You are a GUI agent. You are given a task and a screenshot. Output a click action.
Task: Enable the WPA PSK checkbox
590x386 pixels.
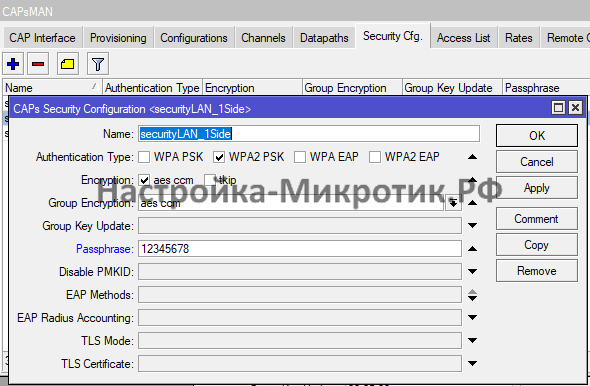point(144,157)
